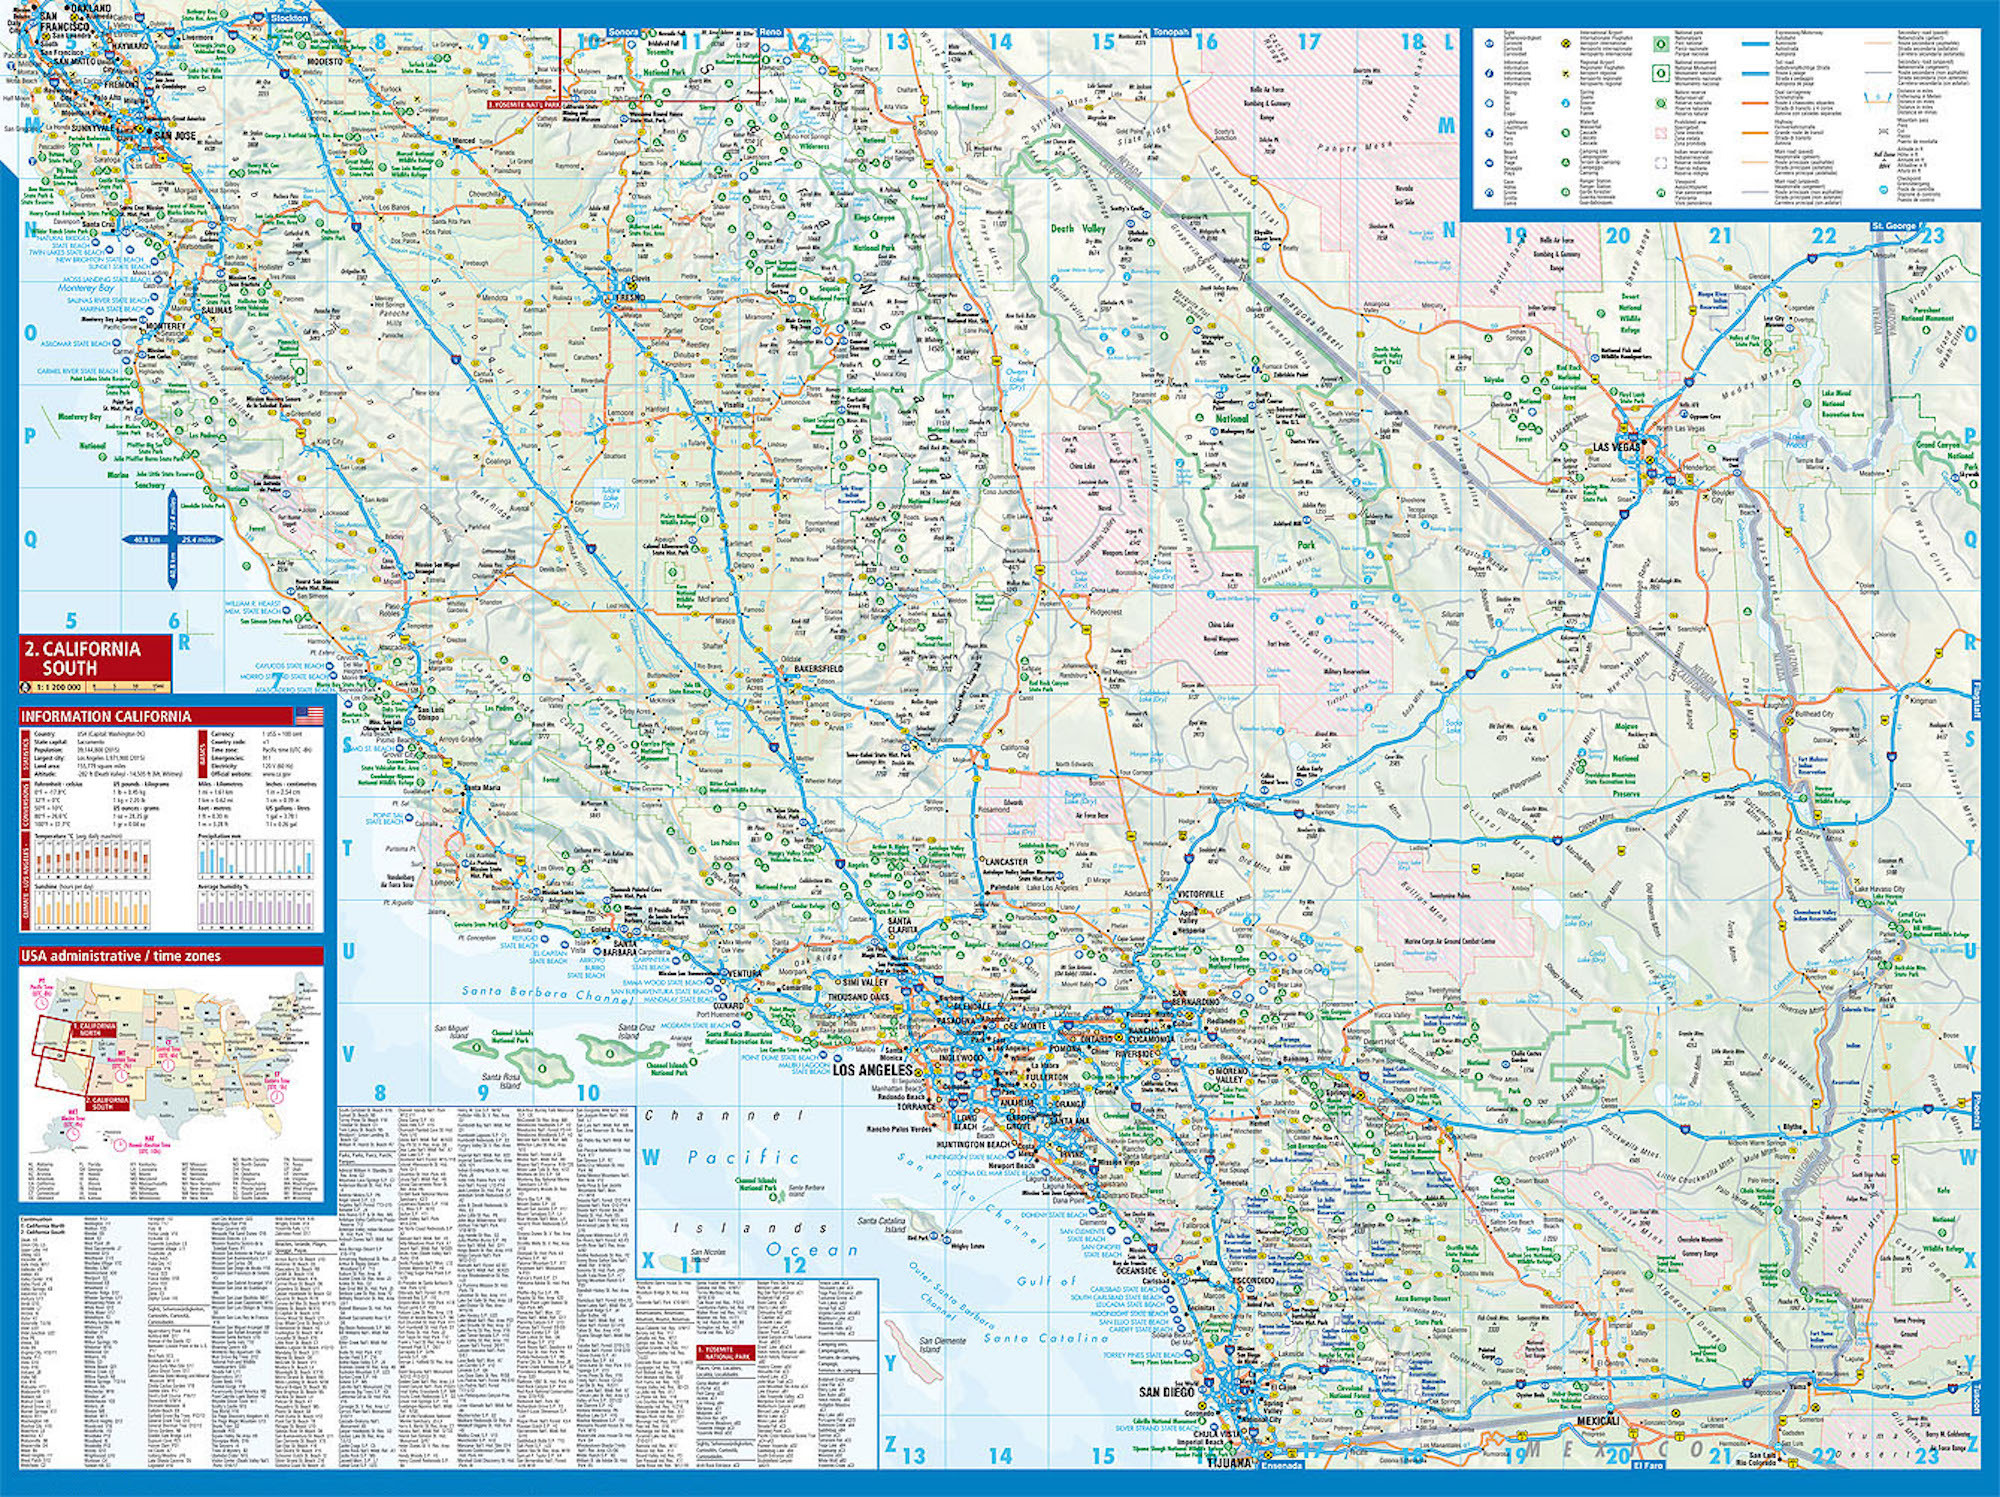Click the Expressway blue line in the legend
The image size is (2000, 1497).
[1755, 44]
